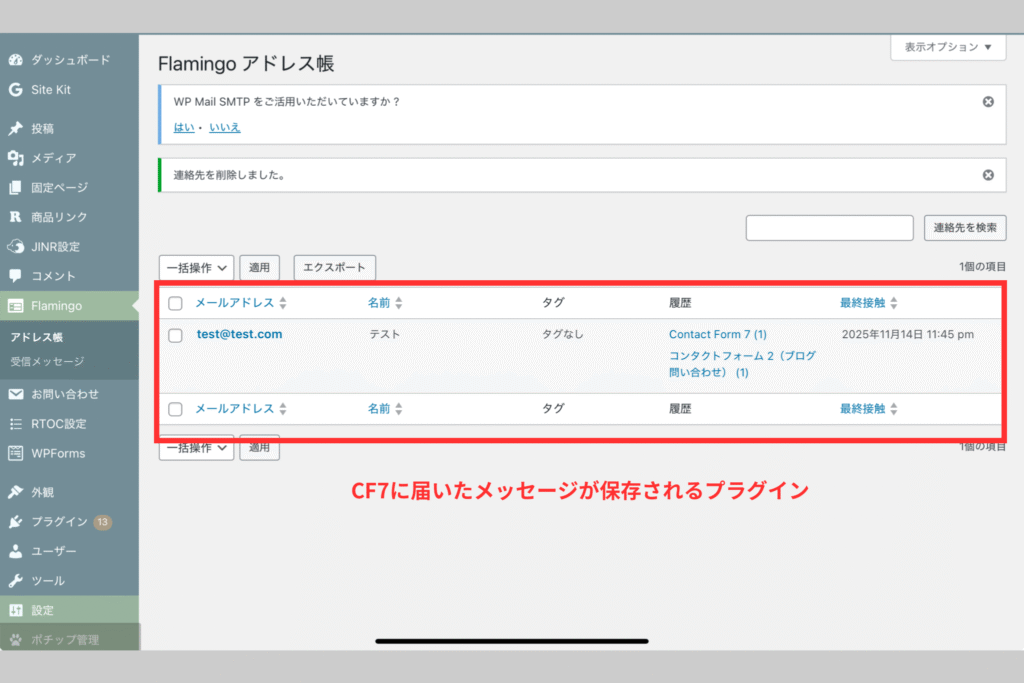
Task: Click the envelope icon for お問い合わせ
Action: (x=15, y=394)
